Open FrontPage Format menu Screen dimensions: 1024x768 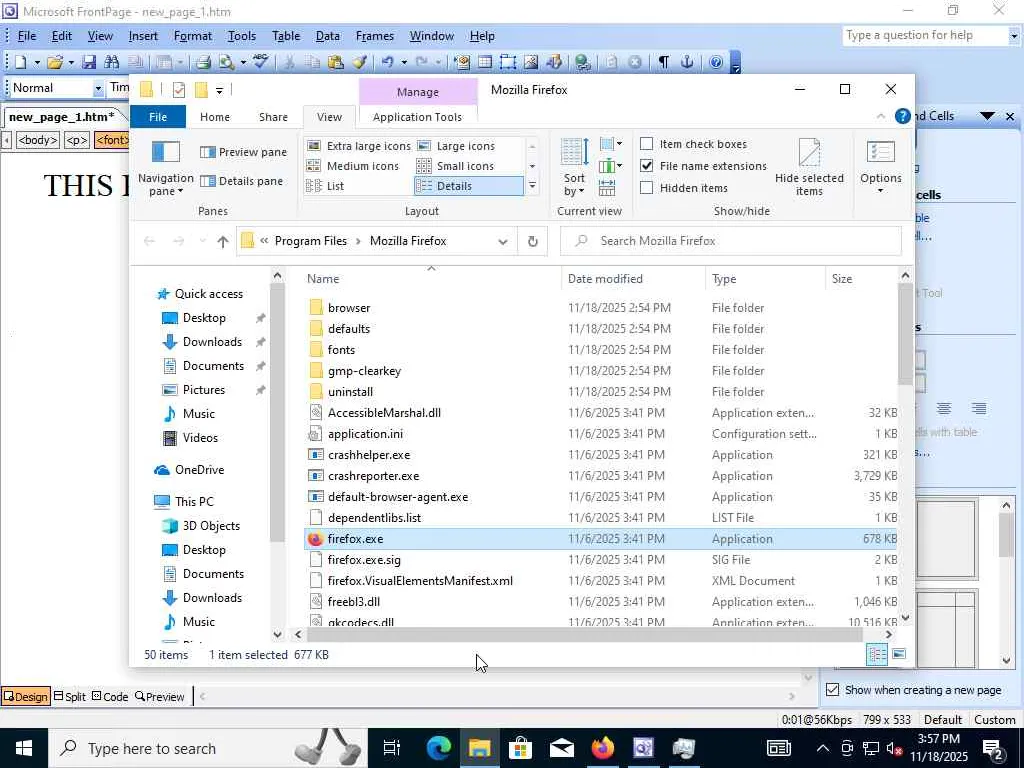pos(193,36)
